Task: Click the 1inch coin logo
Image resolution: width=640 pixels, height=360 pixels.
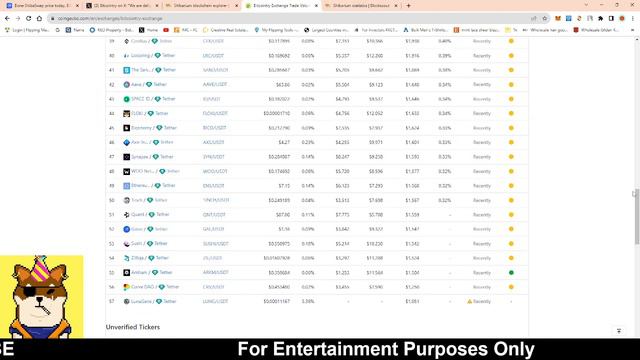Action: pos(127,200)
